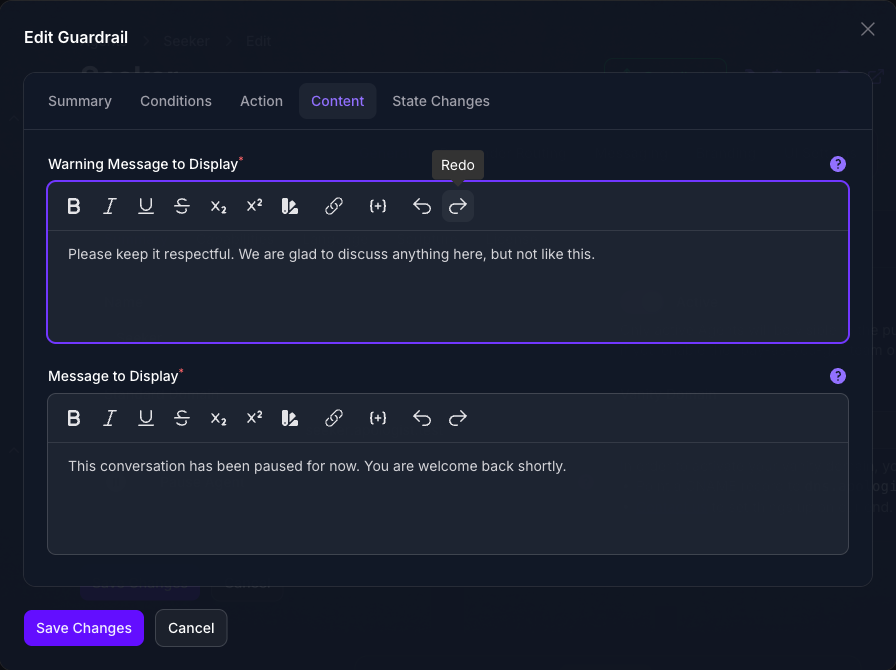Toggle Bold in Message to Display editor
The height and width of the screenshot is (670, 896).
pyautogui.click(x=74, y=418)
